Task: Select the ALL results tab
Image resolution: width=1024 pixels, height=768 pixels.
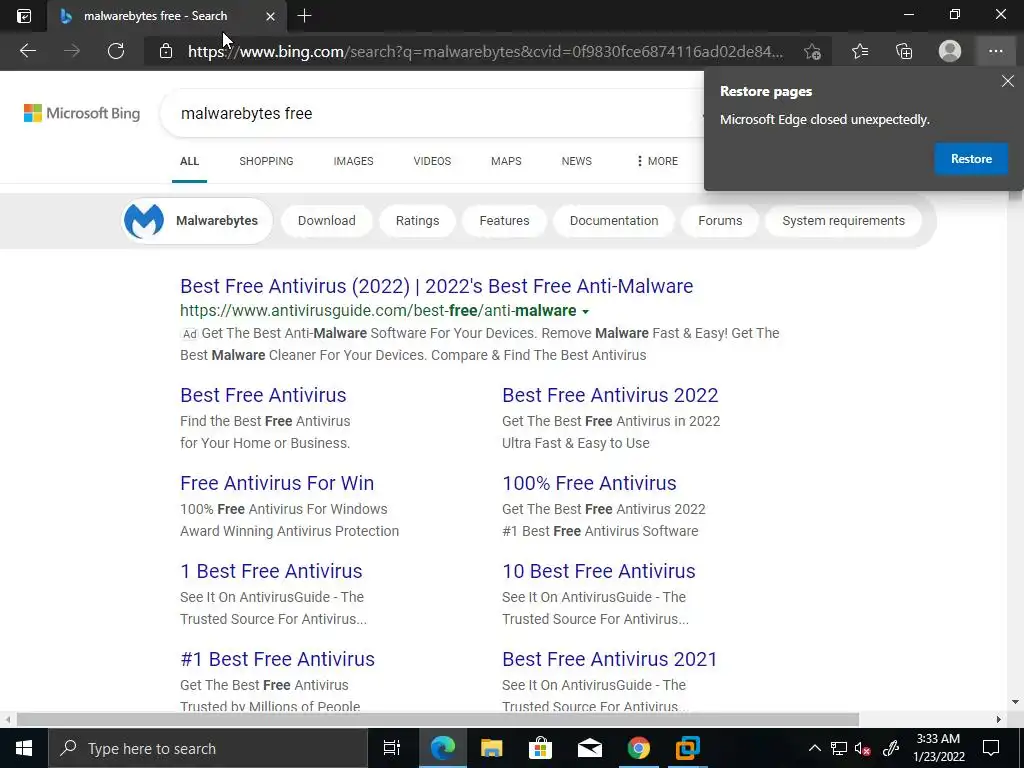Action: [189, 161]
